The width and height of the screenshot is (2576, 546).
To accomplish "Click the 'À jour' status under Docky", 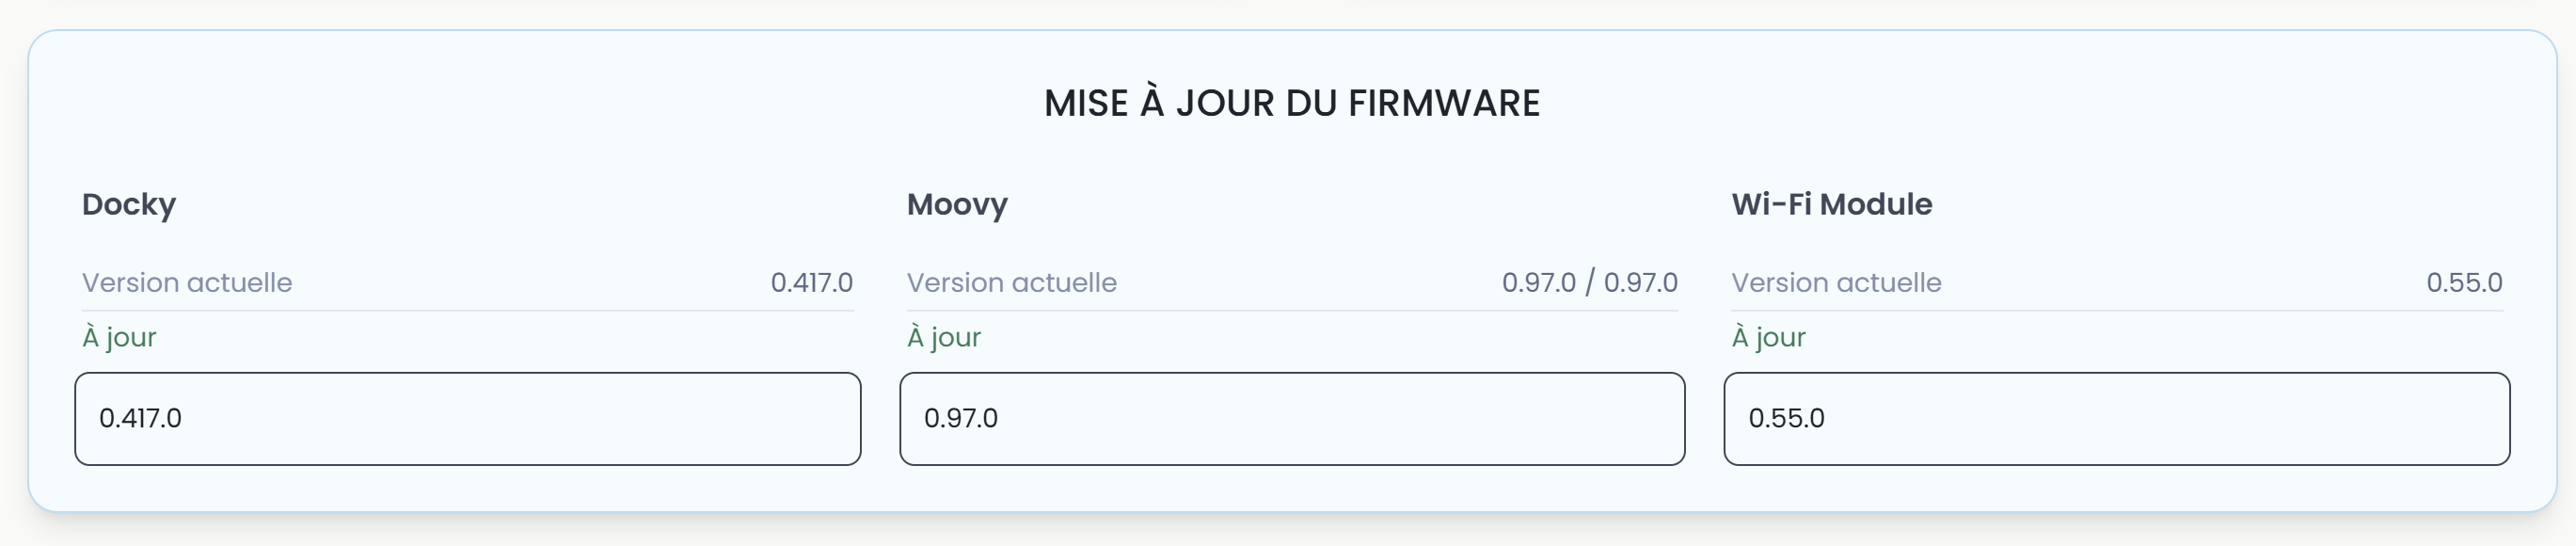I will click(x=119, y=337).
